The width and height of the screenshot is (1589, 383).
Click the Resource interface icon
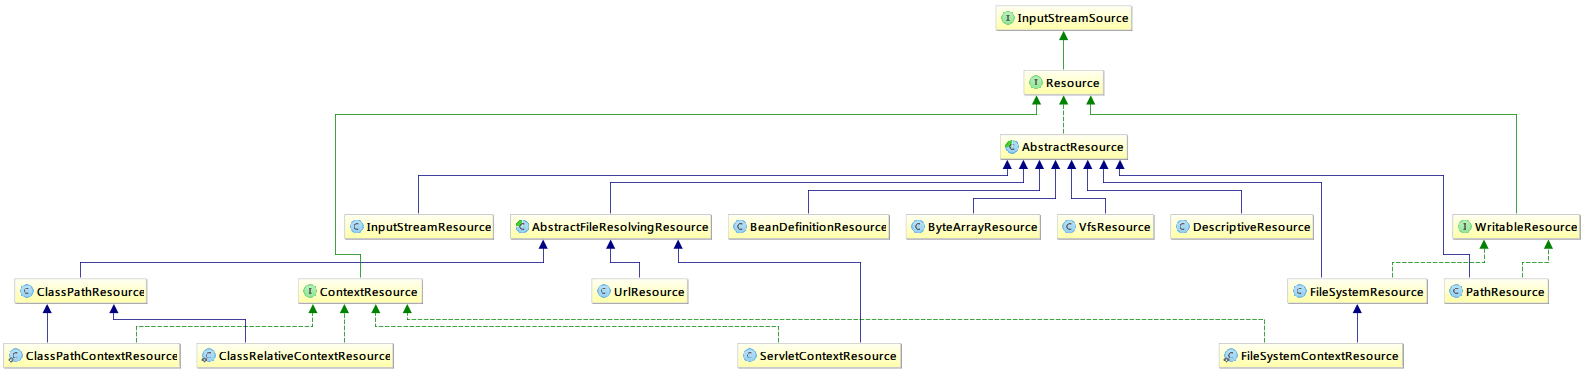1036,83
